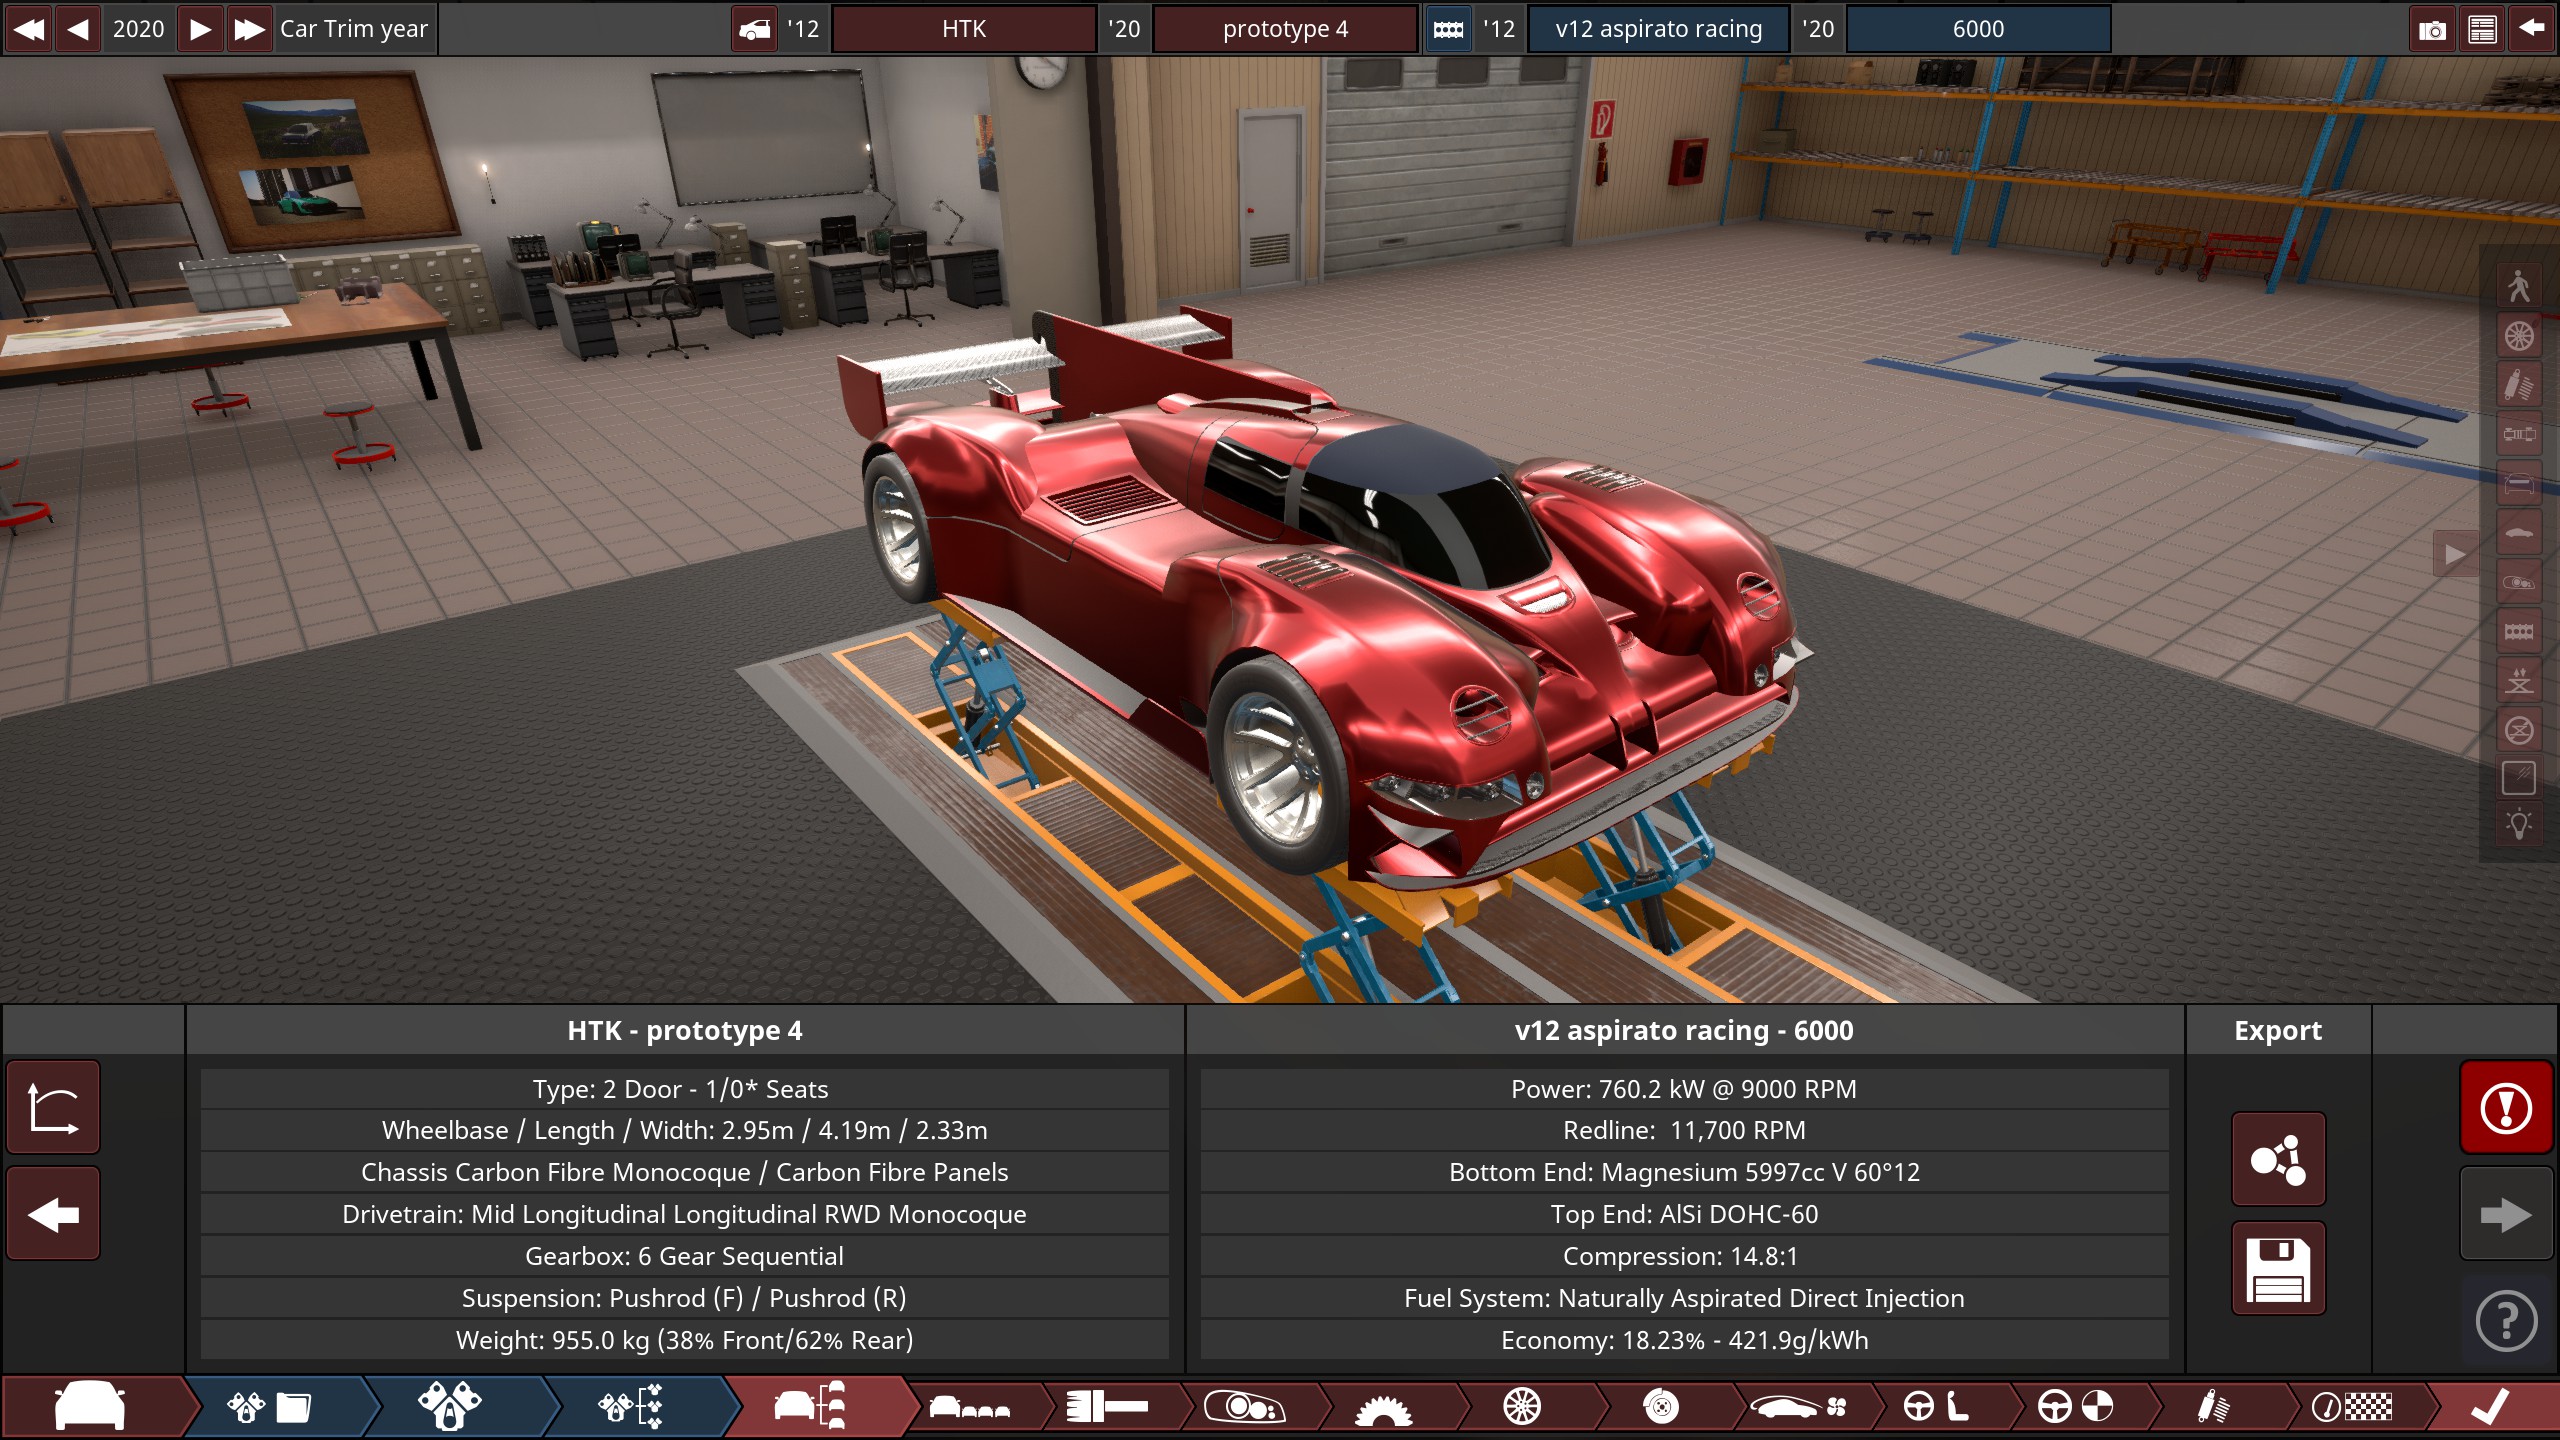
Task: Expand the side panel with the play arrow
Action: [2455, 554]
